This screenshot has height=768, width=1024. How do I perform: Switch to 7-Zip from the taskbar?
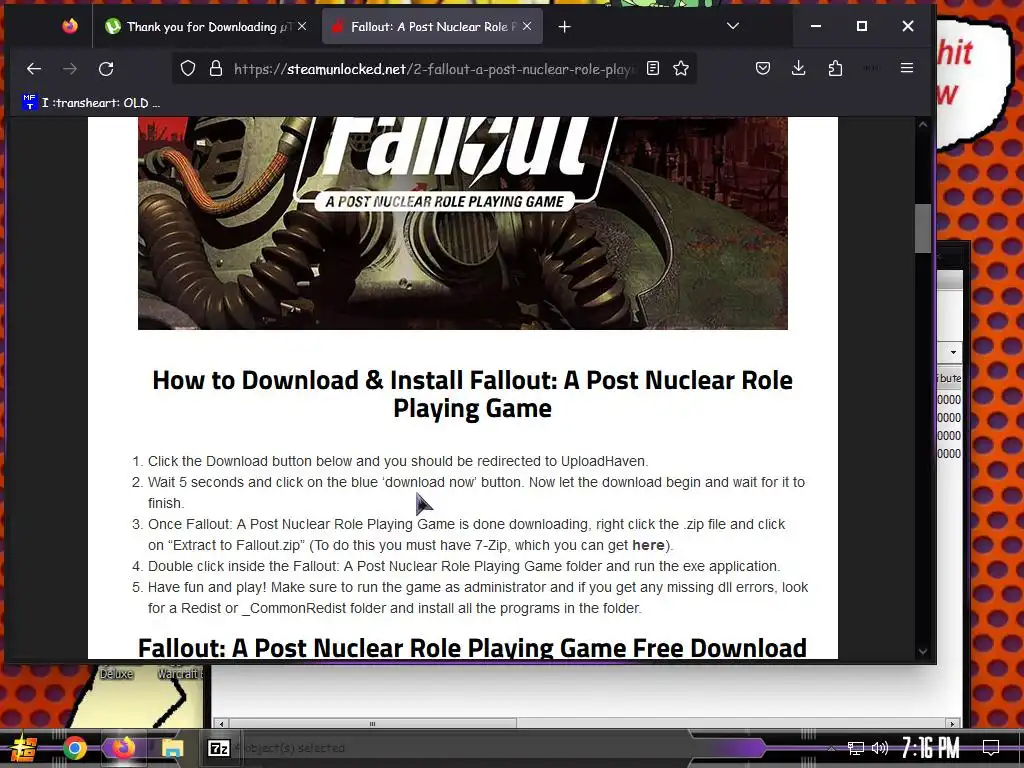pyautogui.click(x=218, y=748)
